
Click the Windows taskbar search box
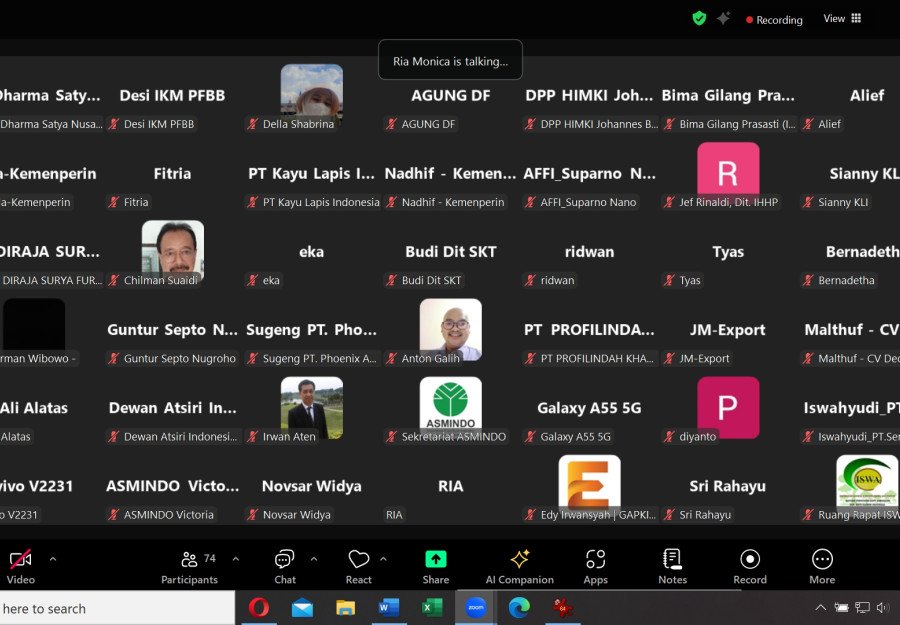point(100,608)
